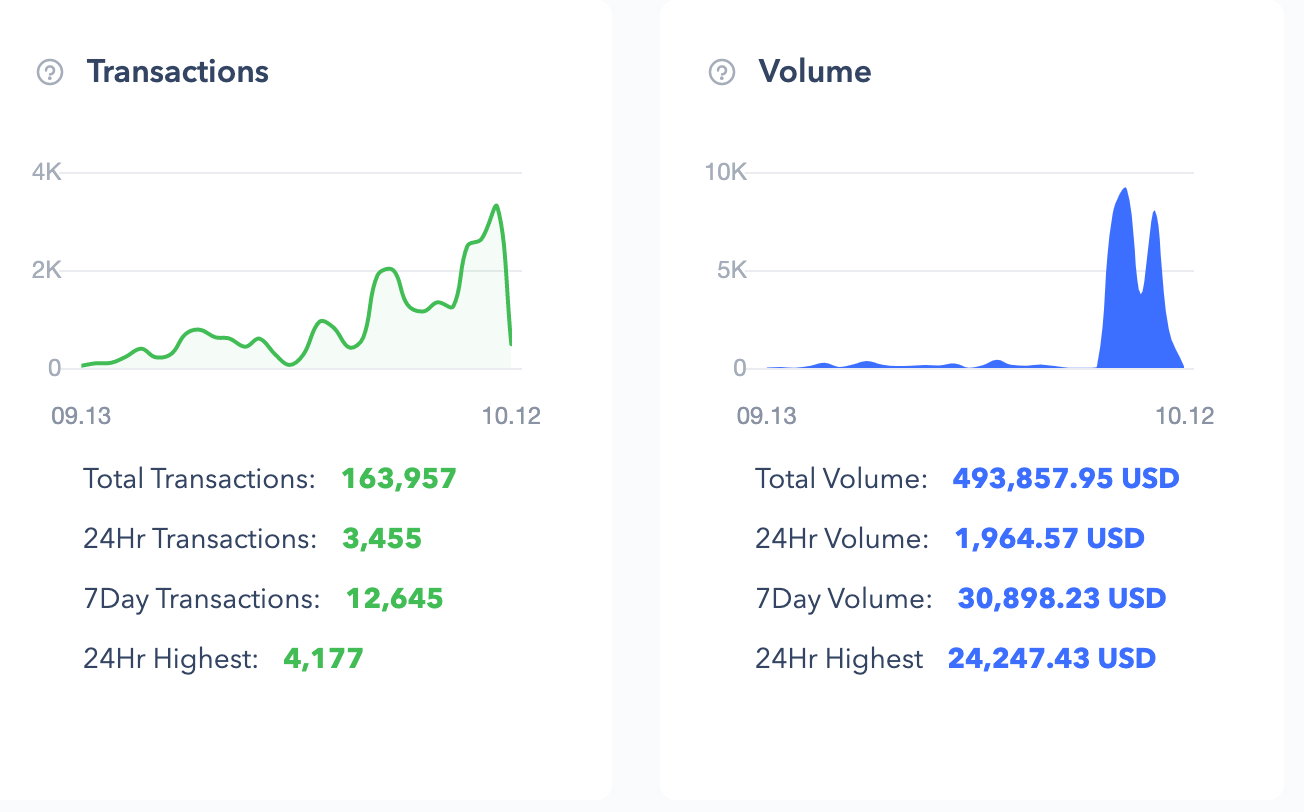1304x812 pixels.
Task: Click the help icon beside Volume
Action: [722, 72]
